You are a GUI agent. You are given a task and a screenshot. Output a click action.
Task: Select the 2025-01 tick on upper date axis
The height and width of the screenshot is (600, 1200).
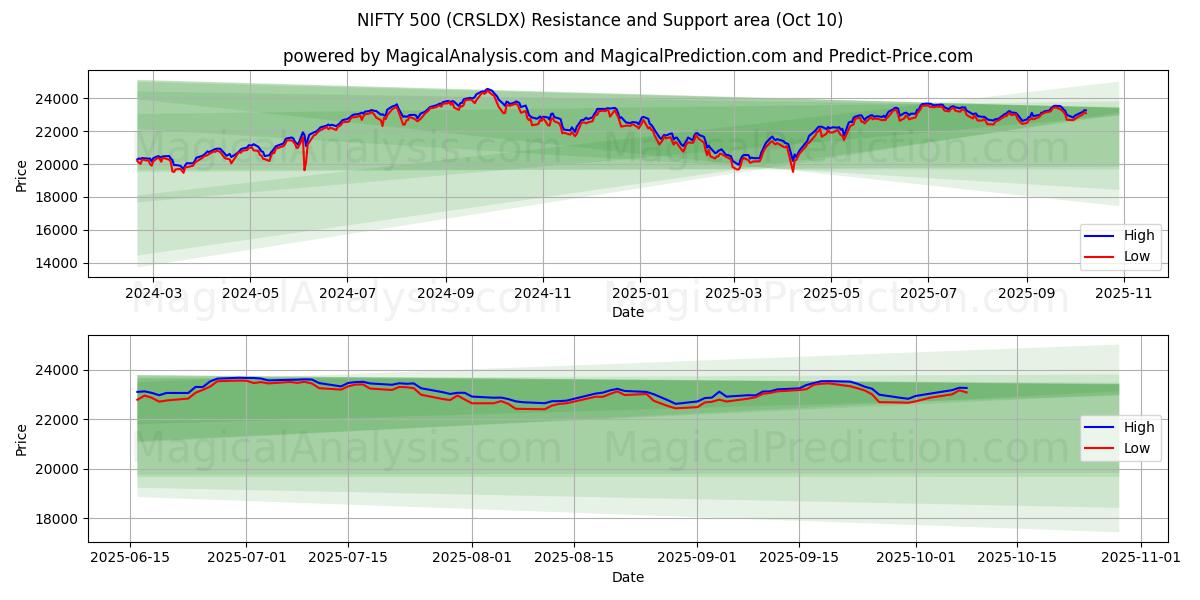pos(640,294)
